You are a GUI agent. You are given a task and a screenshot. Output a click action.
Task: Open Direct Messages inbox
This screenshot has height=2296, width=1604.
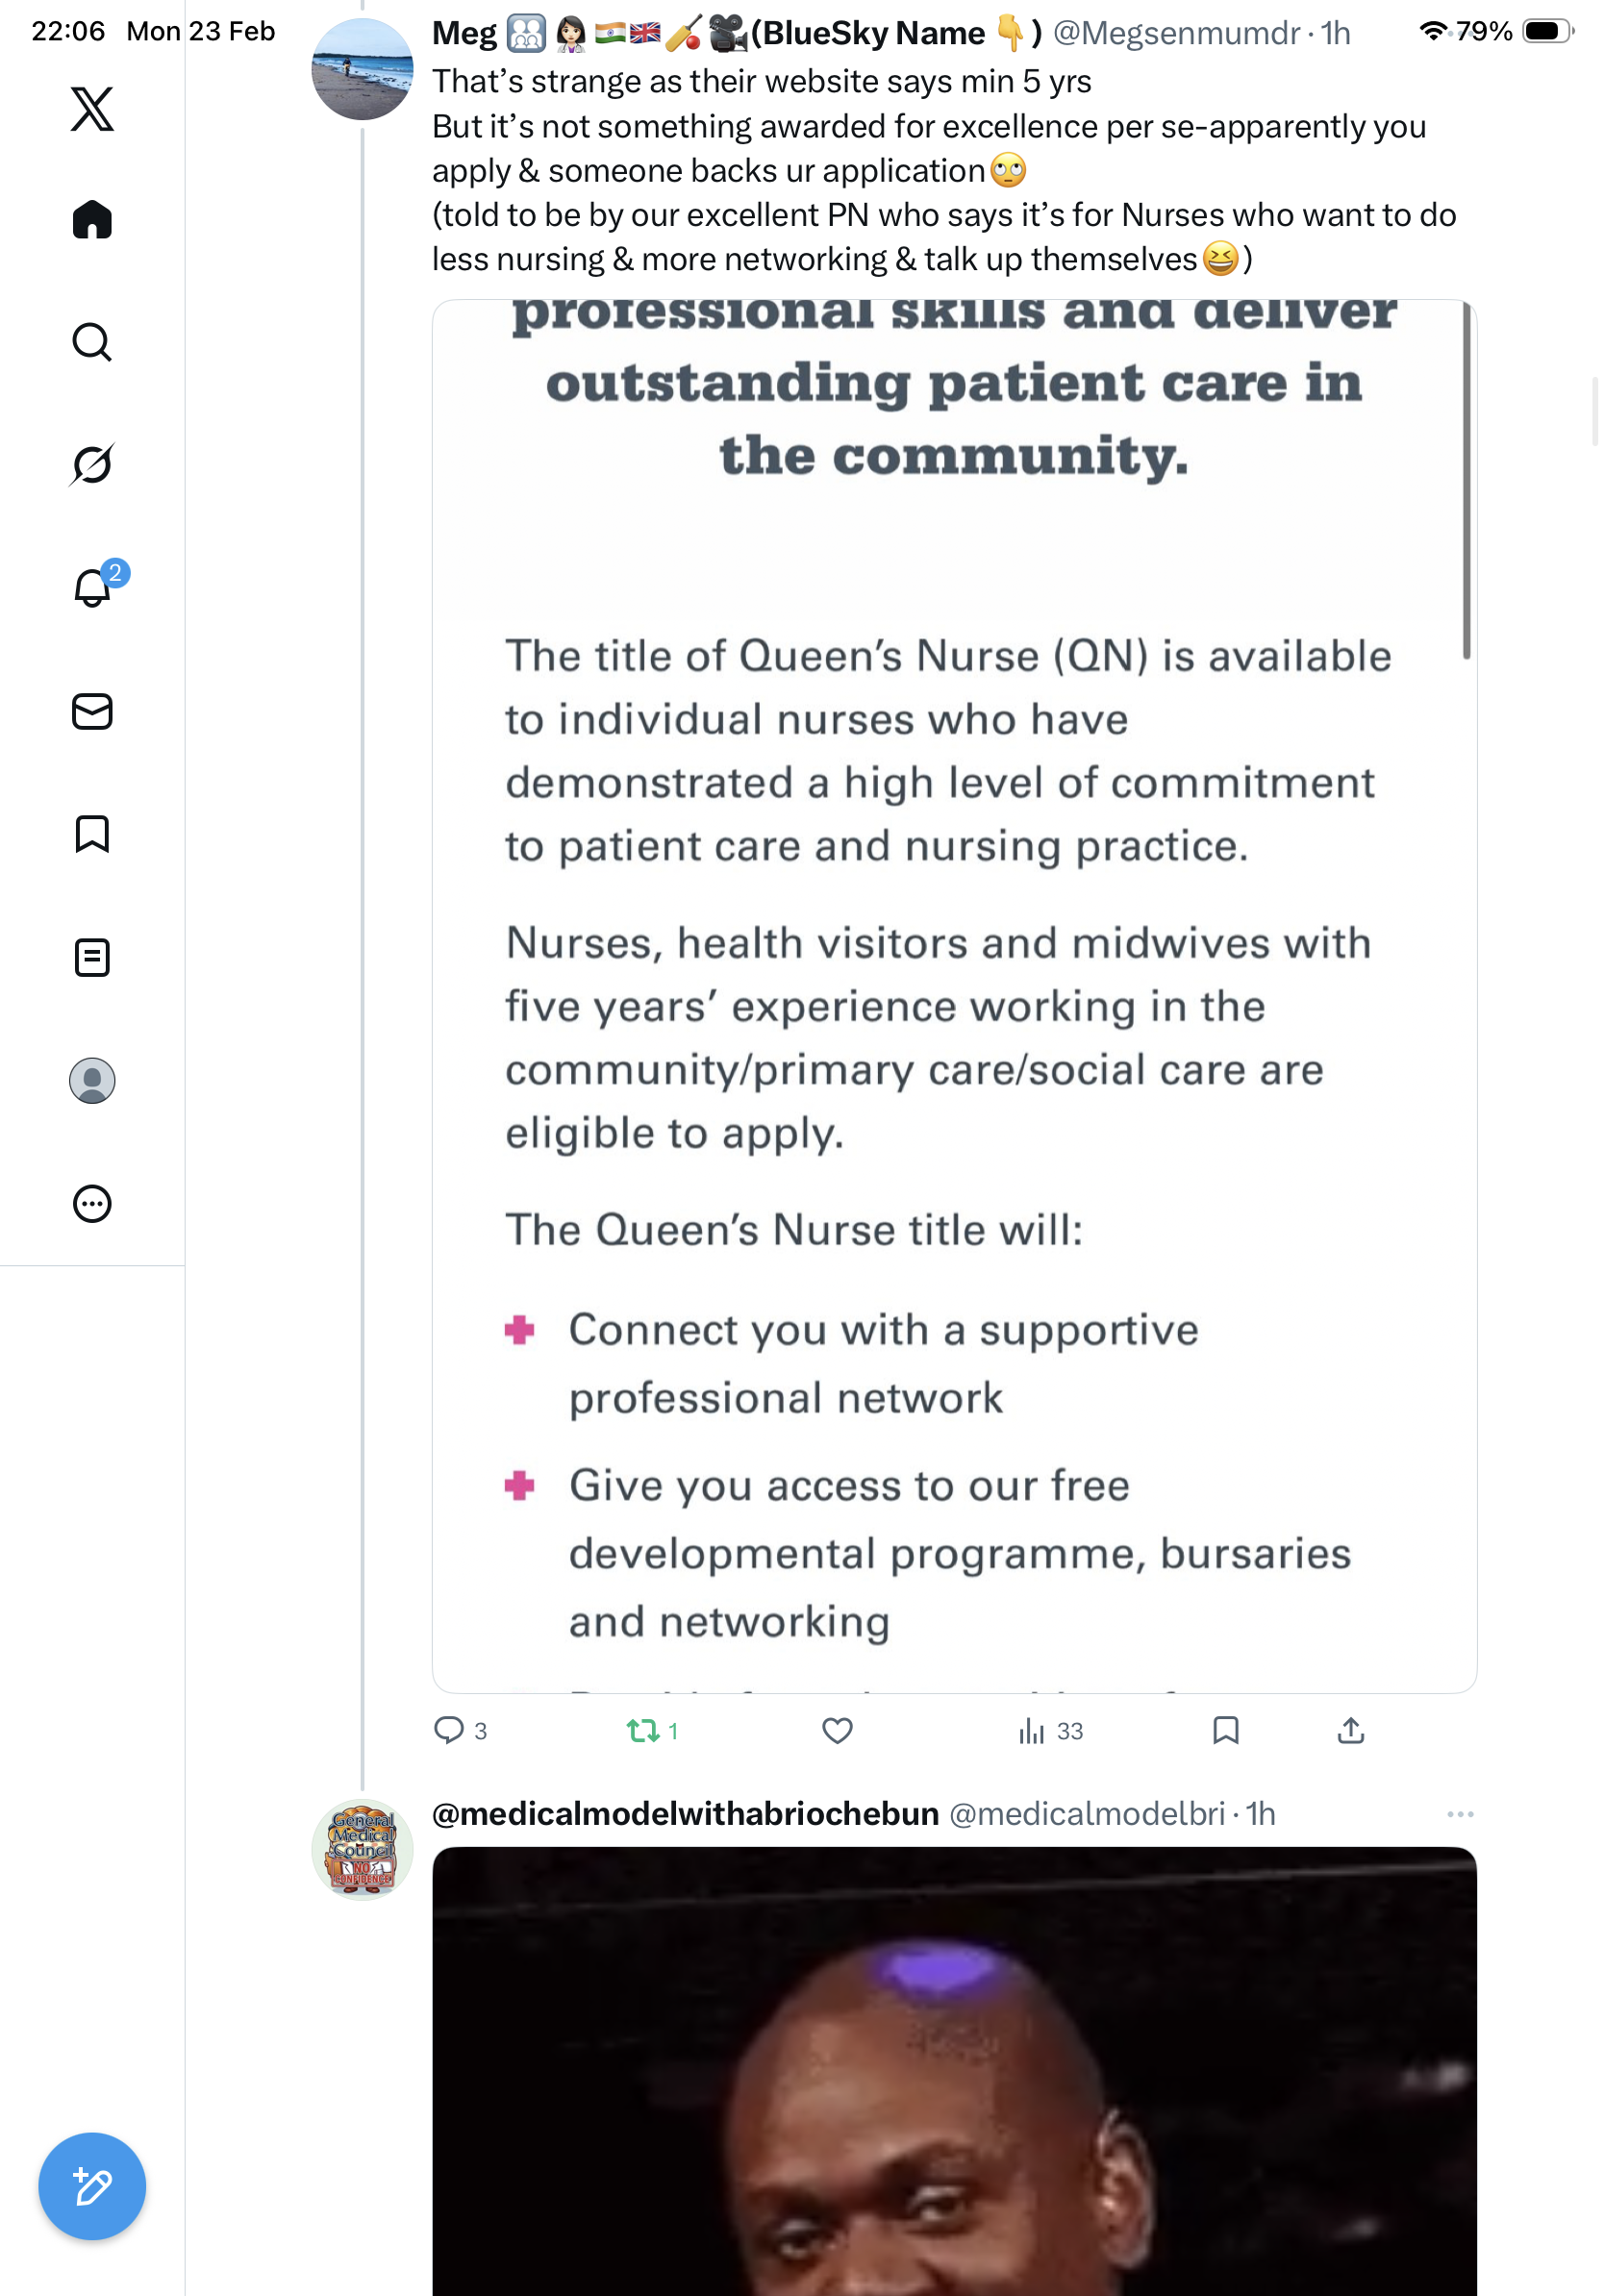[x=92, y=711]
